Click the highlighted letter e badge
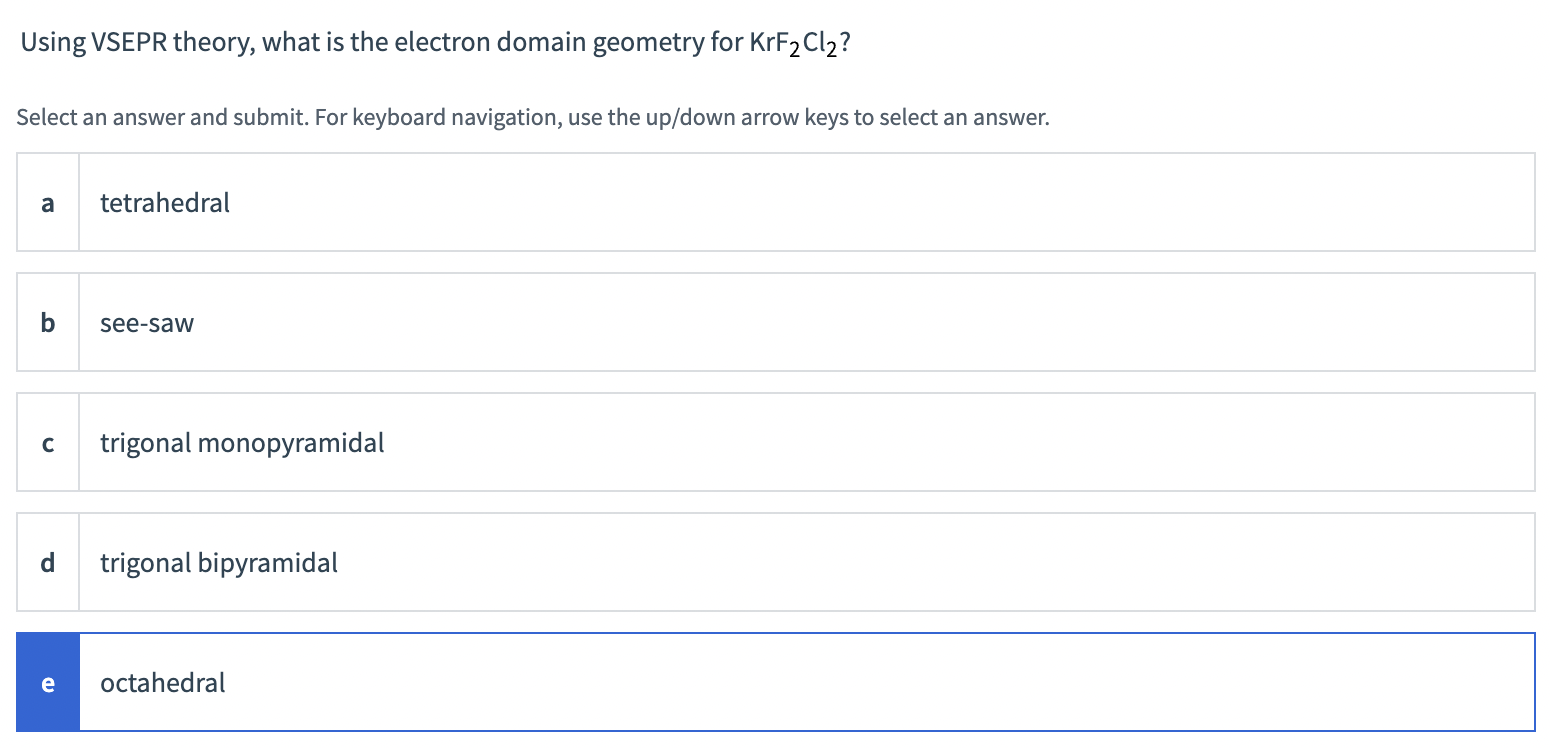This screenshot has width=1550, height=748. point(47,682)
